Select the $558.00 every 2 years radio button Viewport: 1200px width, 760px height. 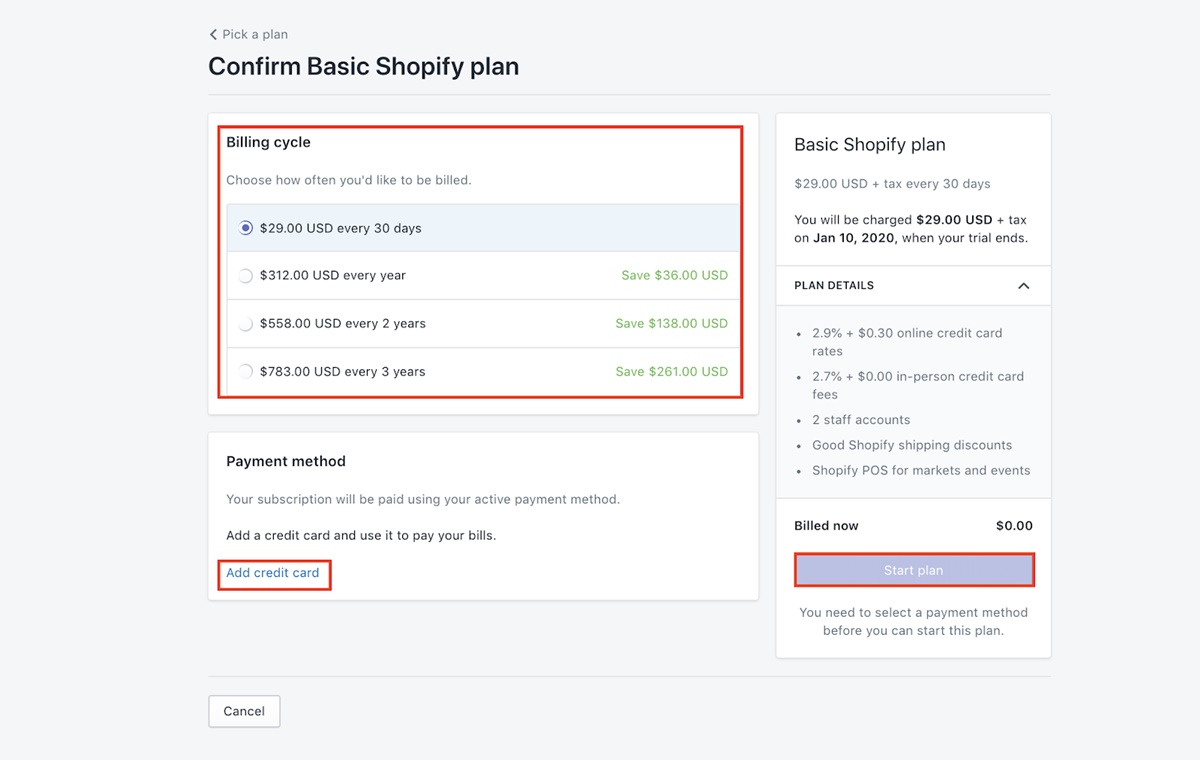pos(246,324)
